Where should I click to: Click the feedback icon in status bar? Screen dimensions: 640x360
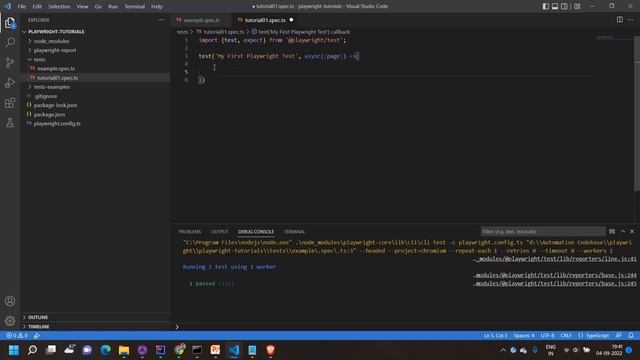tap(619, 336)
